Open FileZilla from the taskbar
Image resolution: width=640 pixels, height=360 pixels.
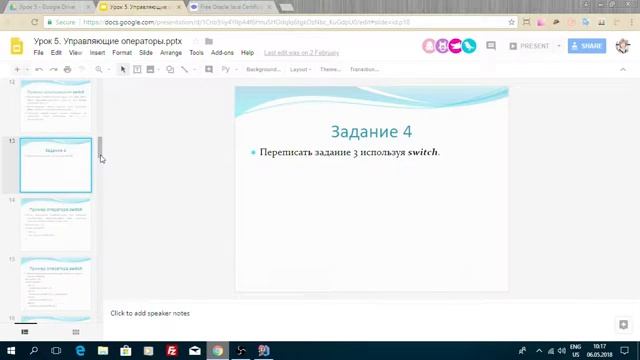(x=172, y=351)
